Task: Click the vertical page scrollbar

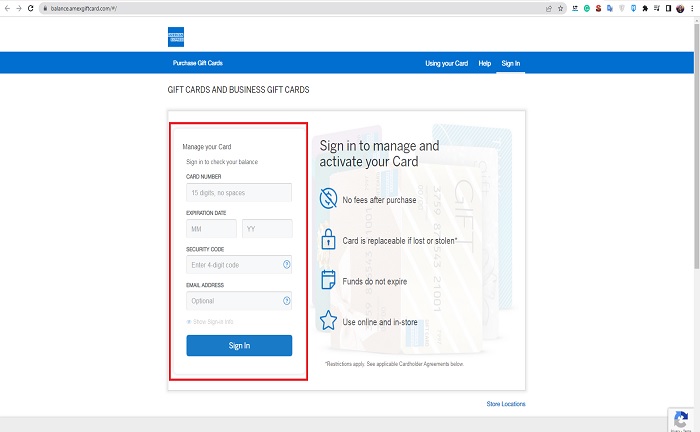Action: click(696, 147)
